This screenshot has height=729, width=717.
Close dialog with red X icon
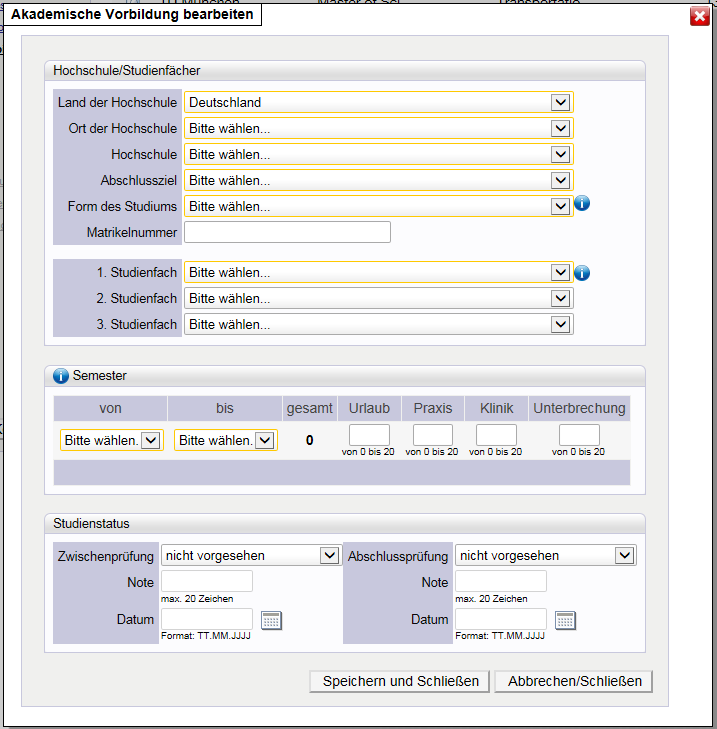pos(699,16)
